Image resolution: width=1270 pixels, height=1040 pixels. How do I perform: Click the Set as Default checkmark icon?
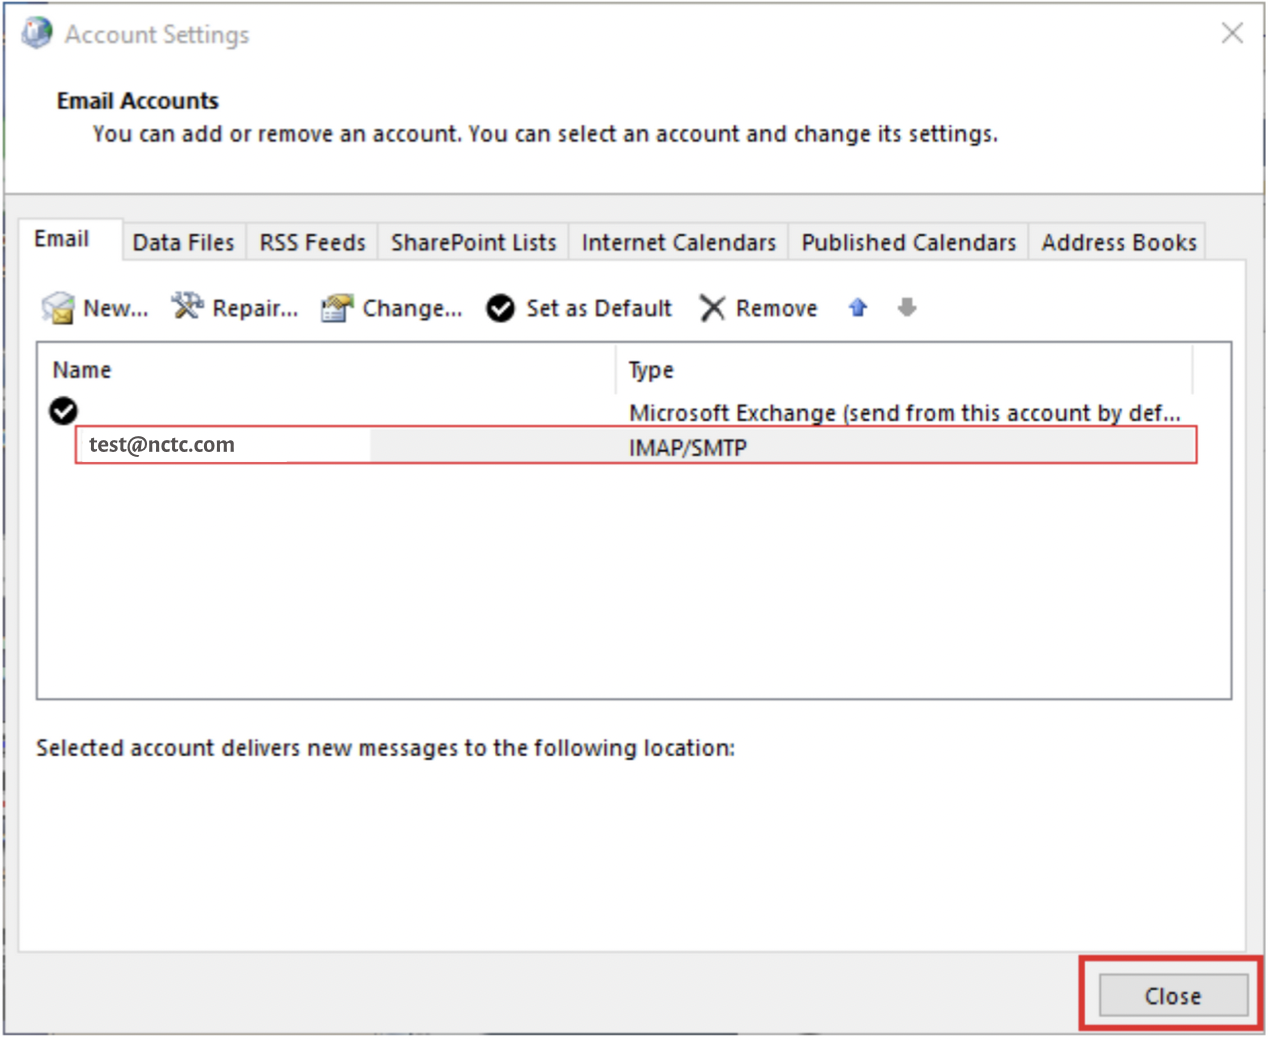(x=500, y=308)
